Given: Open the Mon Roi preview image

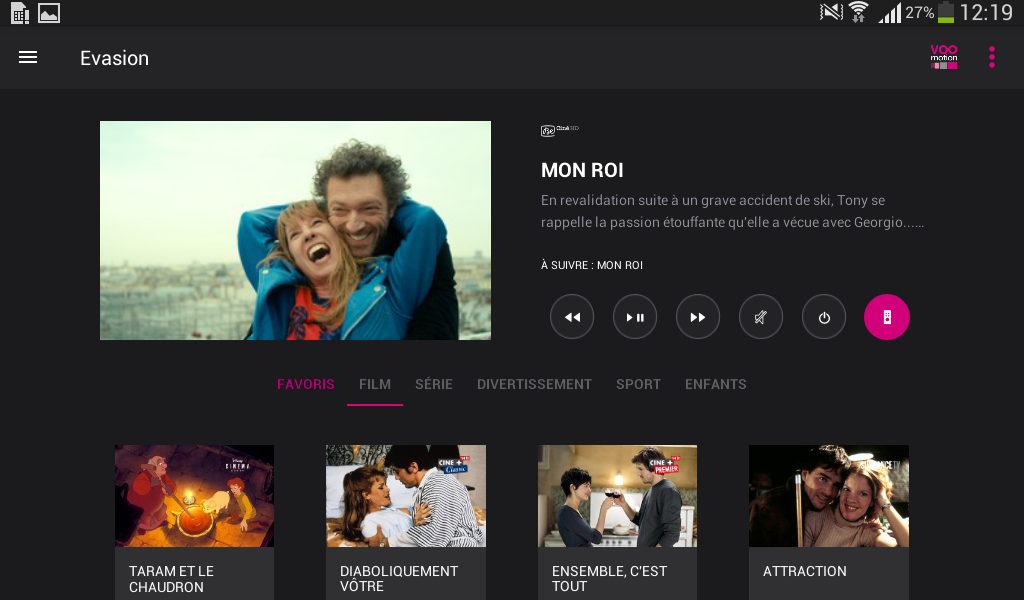Looking at the screenshot, I should 295,230.
